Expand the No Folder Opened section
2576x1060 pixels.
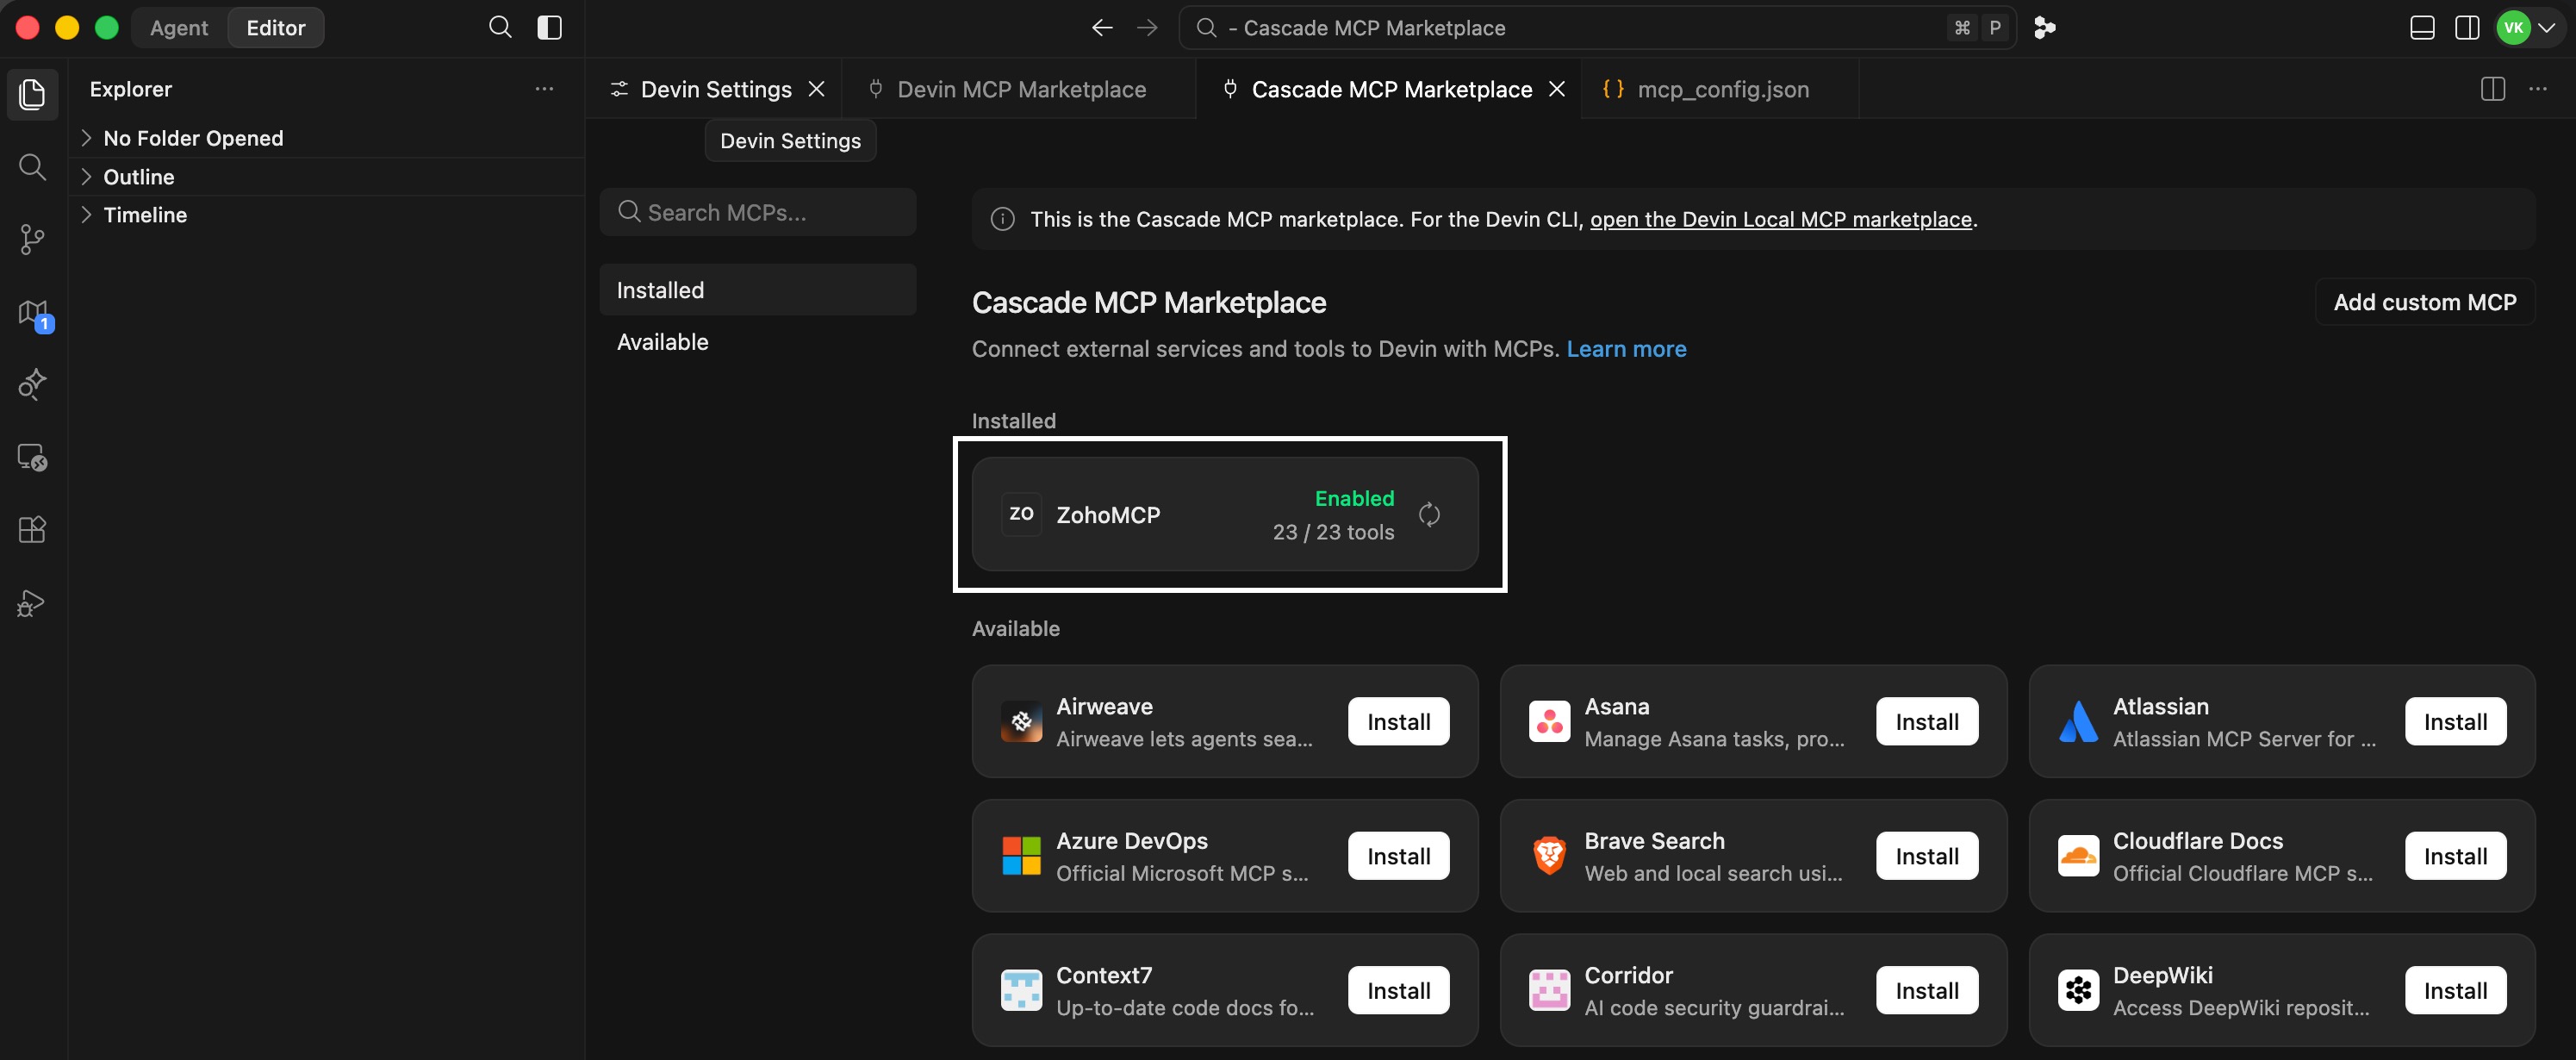(326, 138)
